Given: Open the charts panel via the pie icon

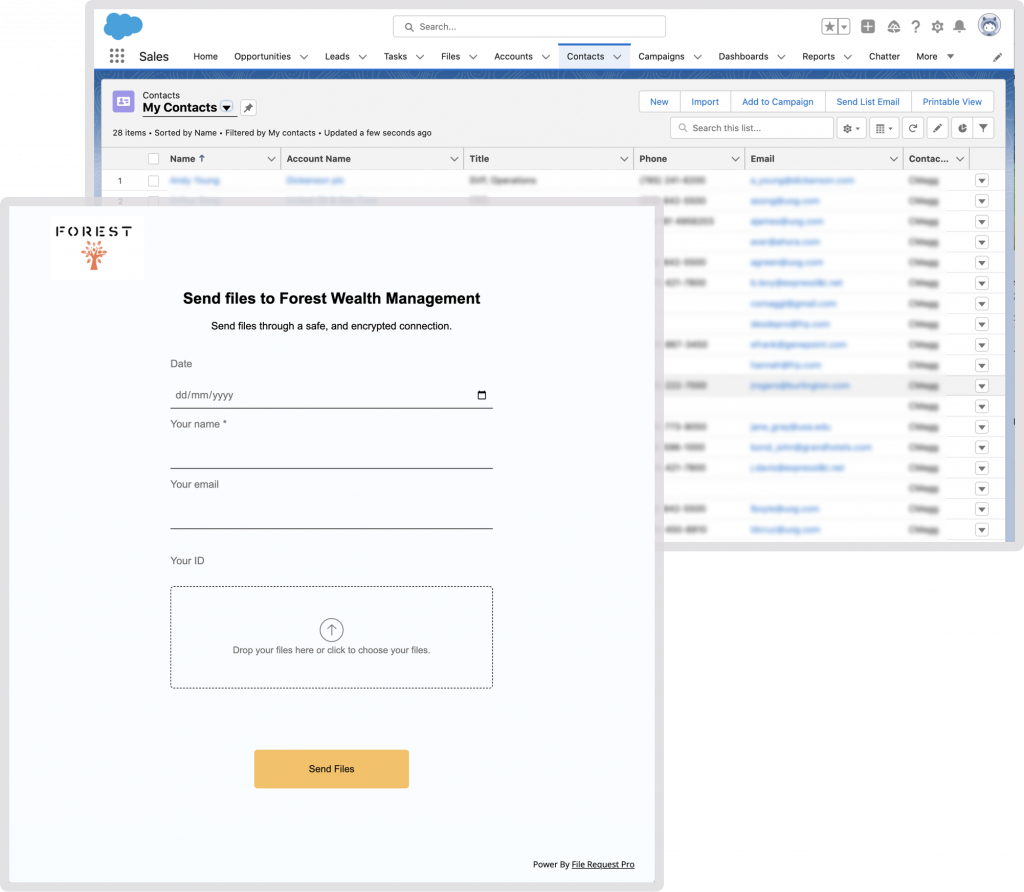Looking at the screenshot, I should click(x=962, y=127).
